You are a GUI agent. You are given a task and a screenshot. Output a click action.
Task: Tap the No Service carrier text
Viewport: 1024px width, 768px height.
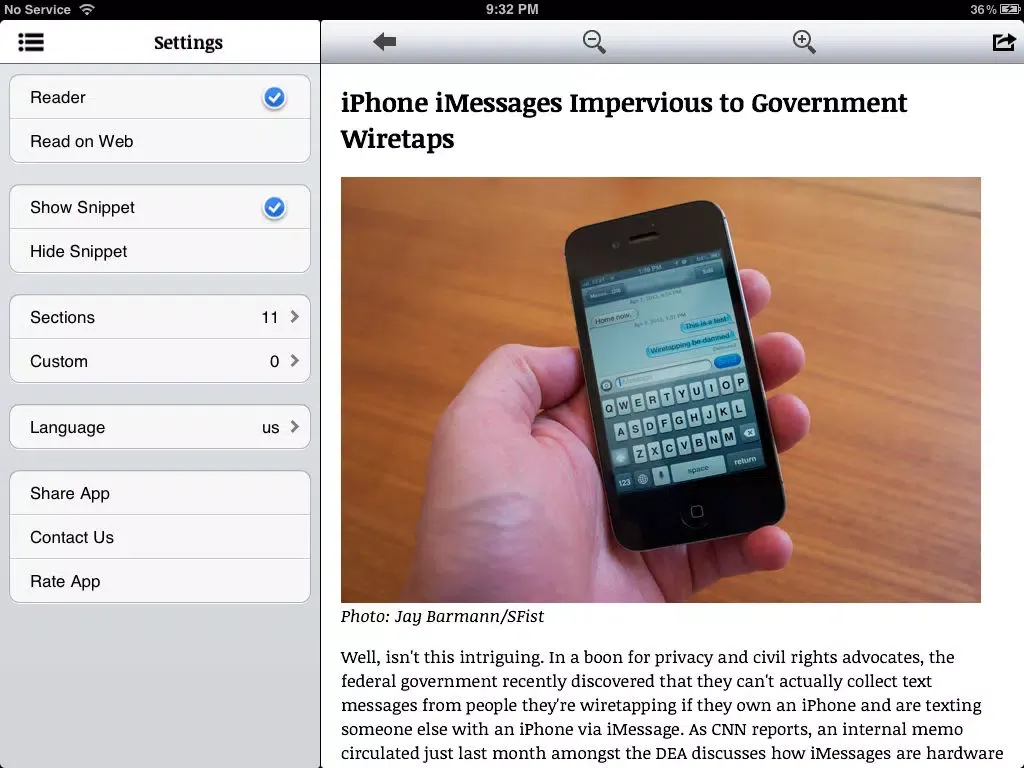(37, 9)
